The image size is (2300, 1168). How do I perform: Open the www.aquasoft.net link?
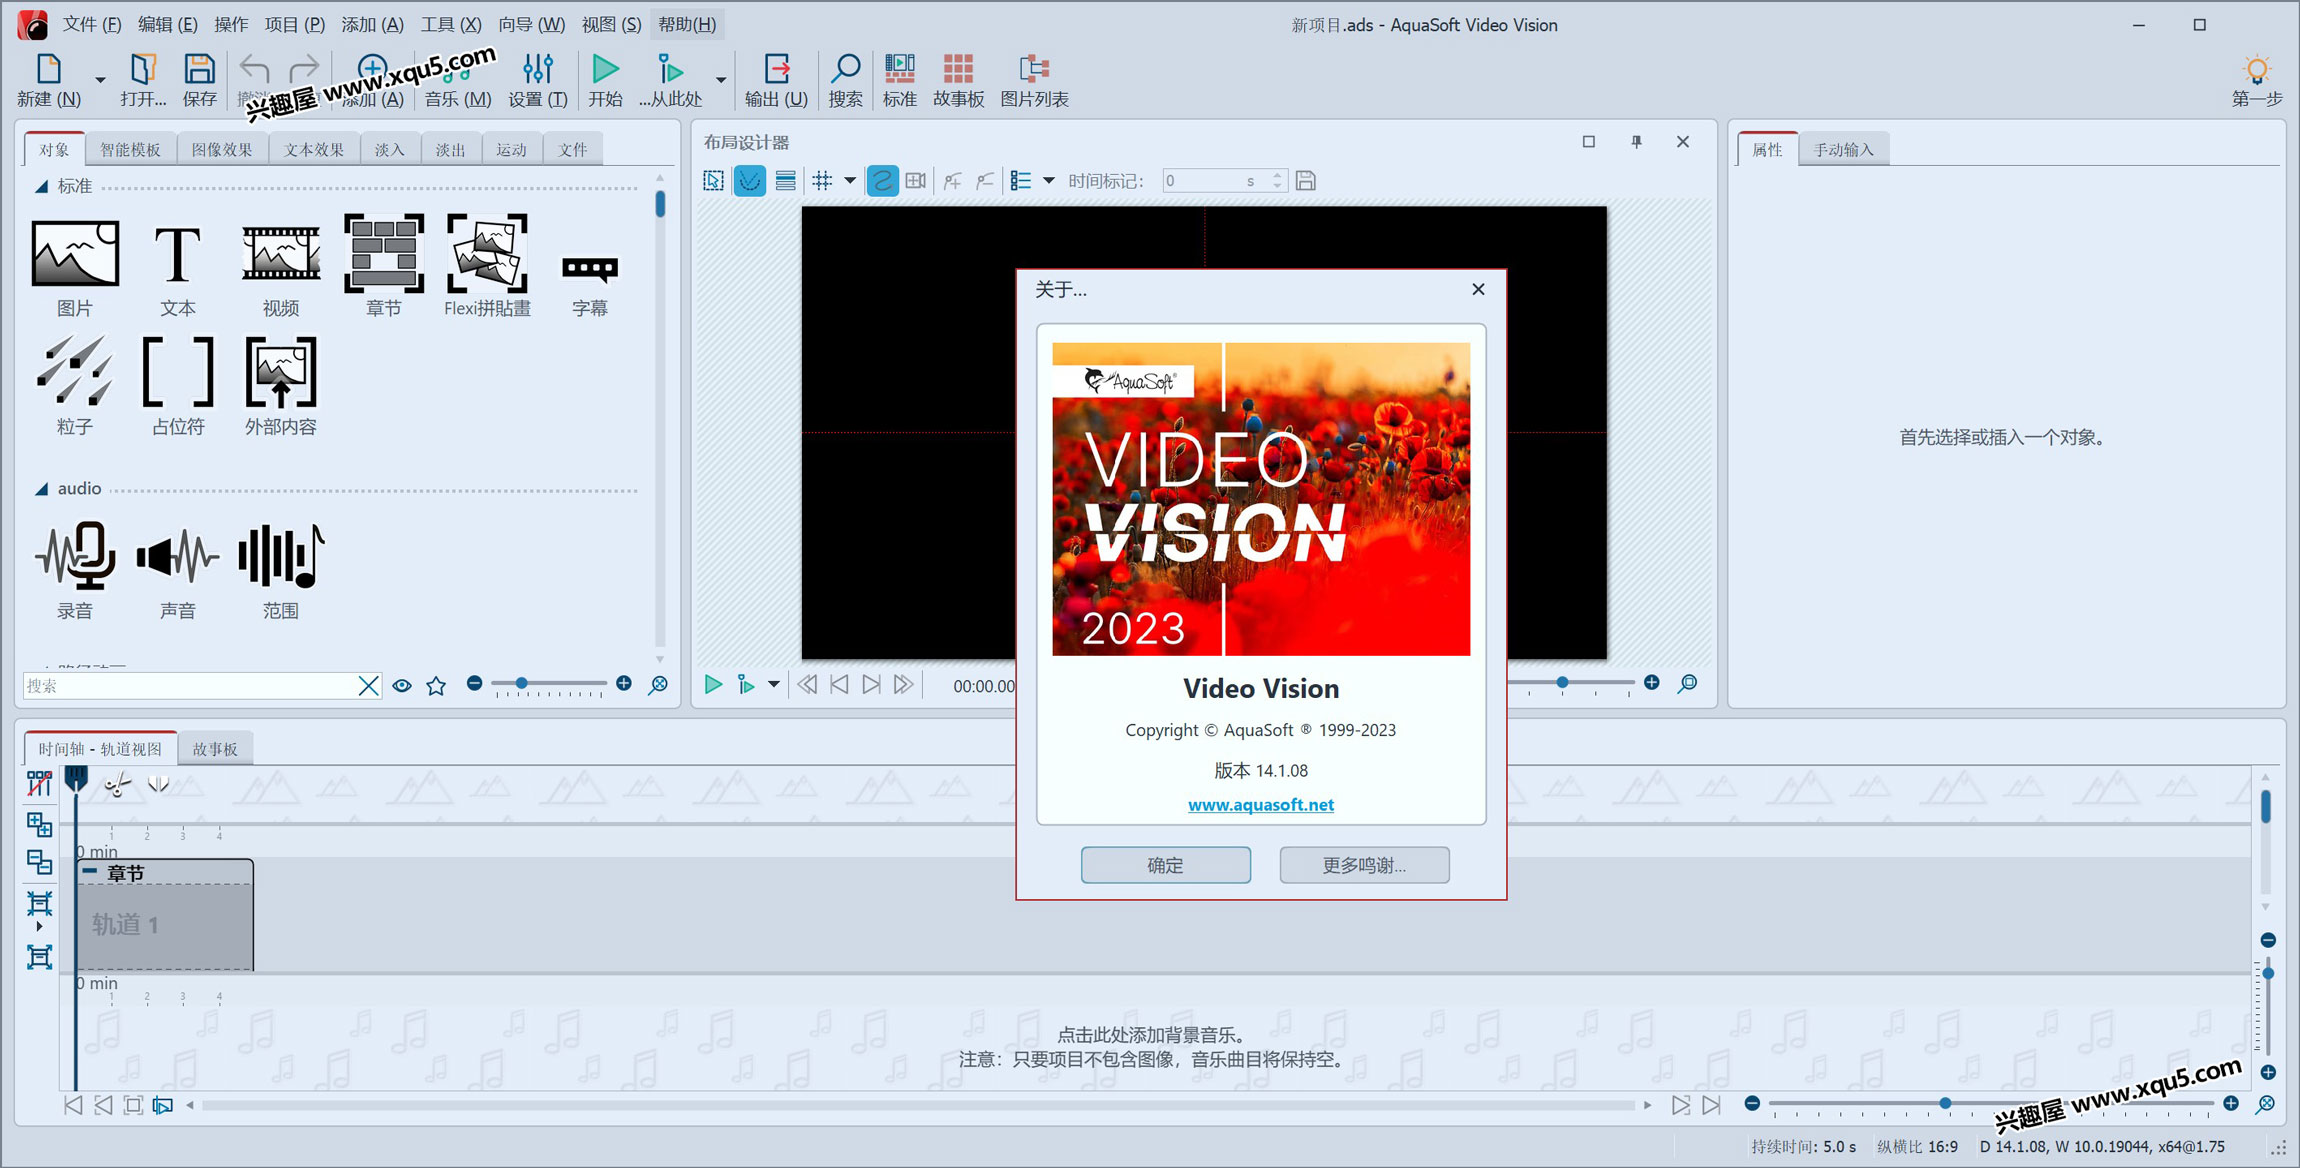click(1260, 804)
